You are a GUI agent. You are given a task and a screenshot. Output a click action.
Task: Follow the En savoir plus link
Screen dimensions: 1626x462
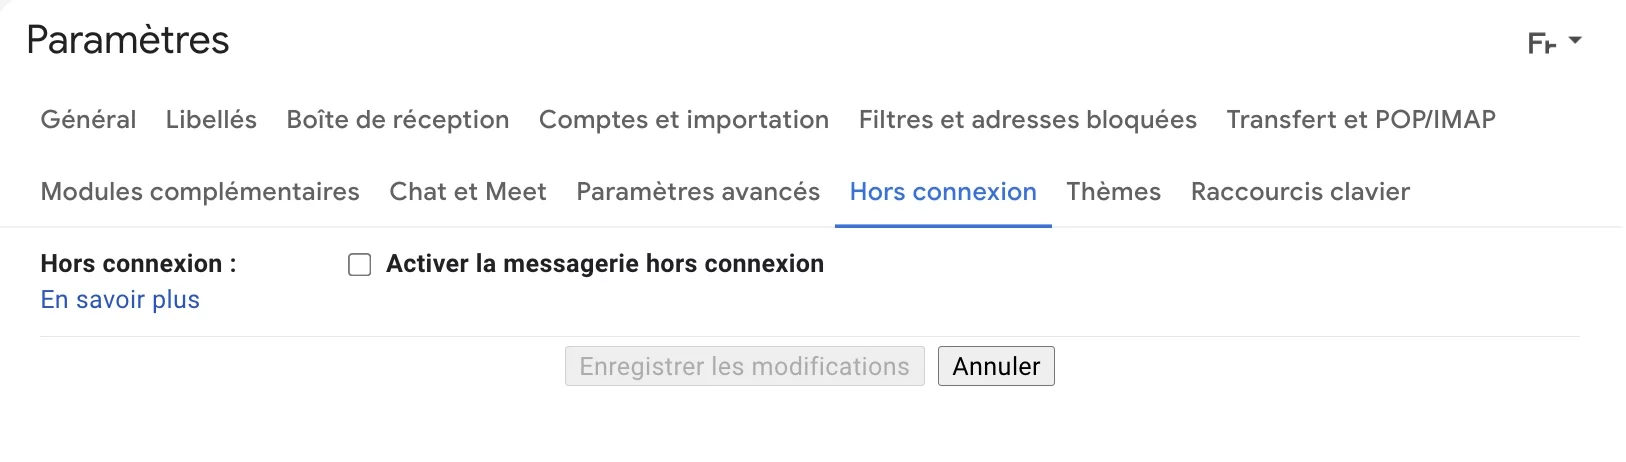pos(120,300)
